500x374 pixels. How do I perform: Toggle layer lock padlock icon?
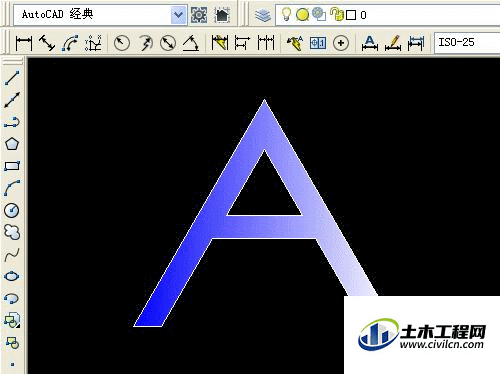click(x=337, y=14)
